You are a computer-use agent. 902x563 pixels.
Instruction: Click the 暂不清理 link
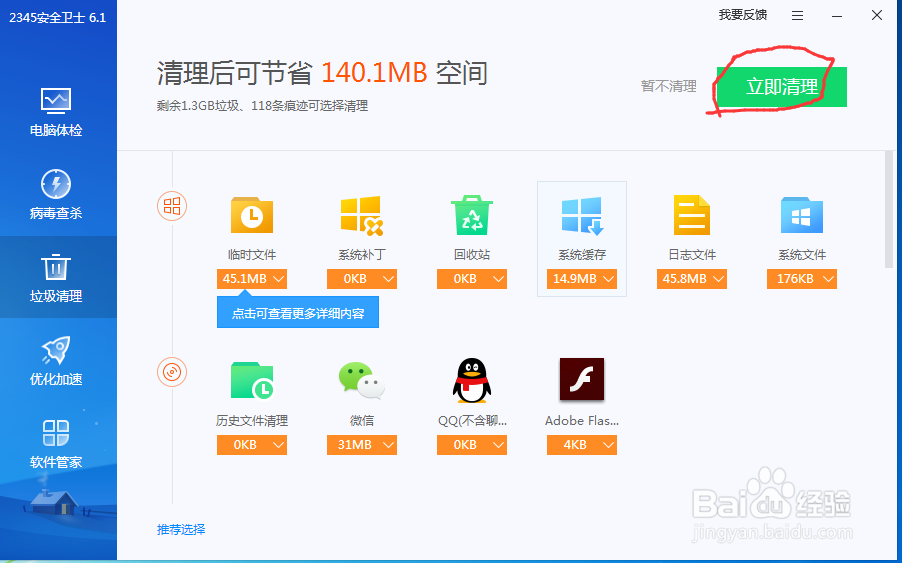click(x=668, y=86)
